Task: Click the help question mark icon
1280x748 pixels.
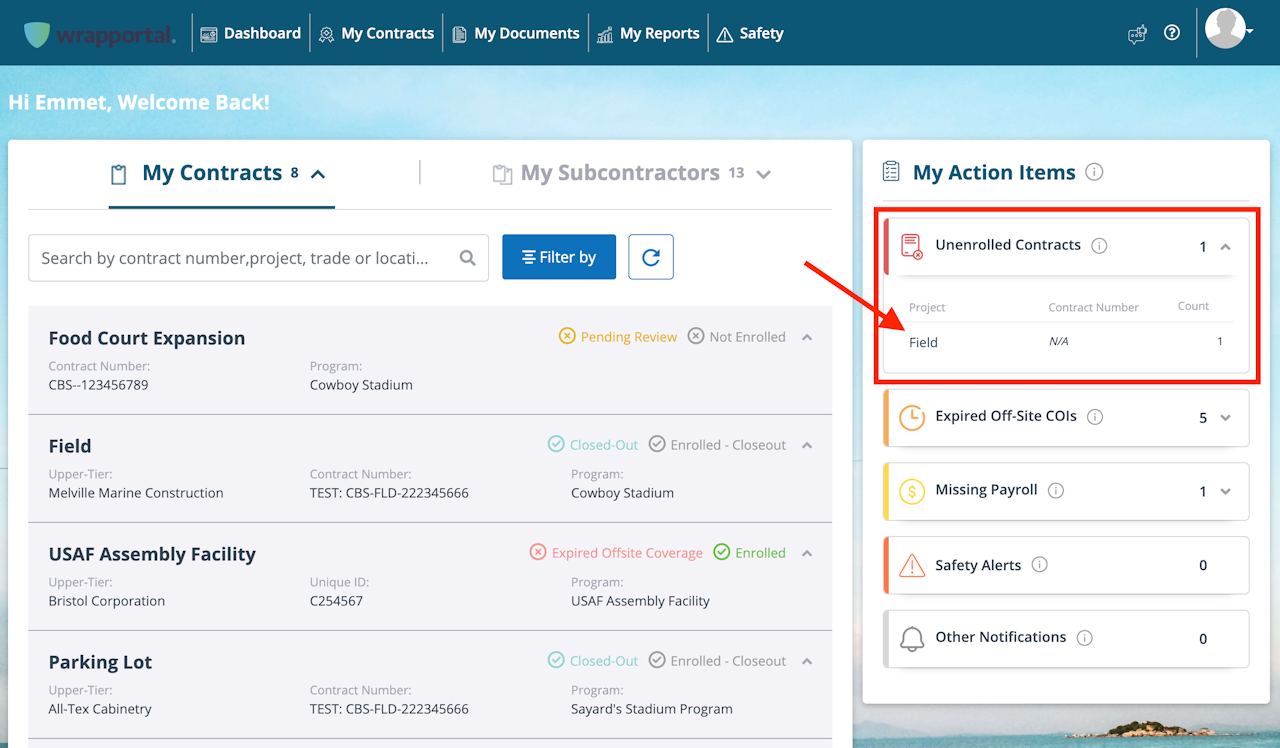Action: (1172, 33)
